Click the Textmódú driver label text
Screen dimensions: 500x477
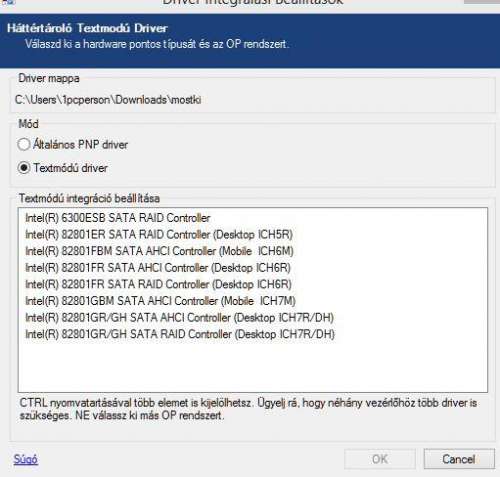pos(70,168)
